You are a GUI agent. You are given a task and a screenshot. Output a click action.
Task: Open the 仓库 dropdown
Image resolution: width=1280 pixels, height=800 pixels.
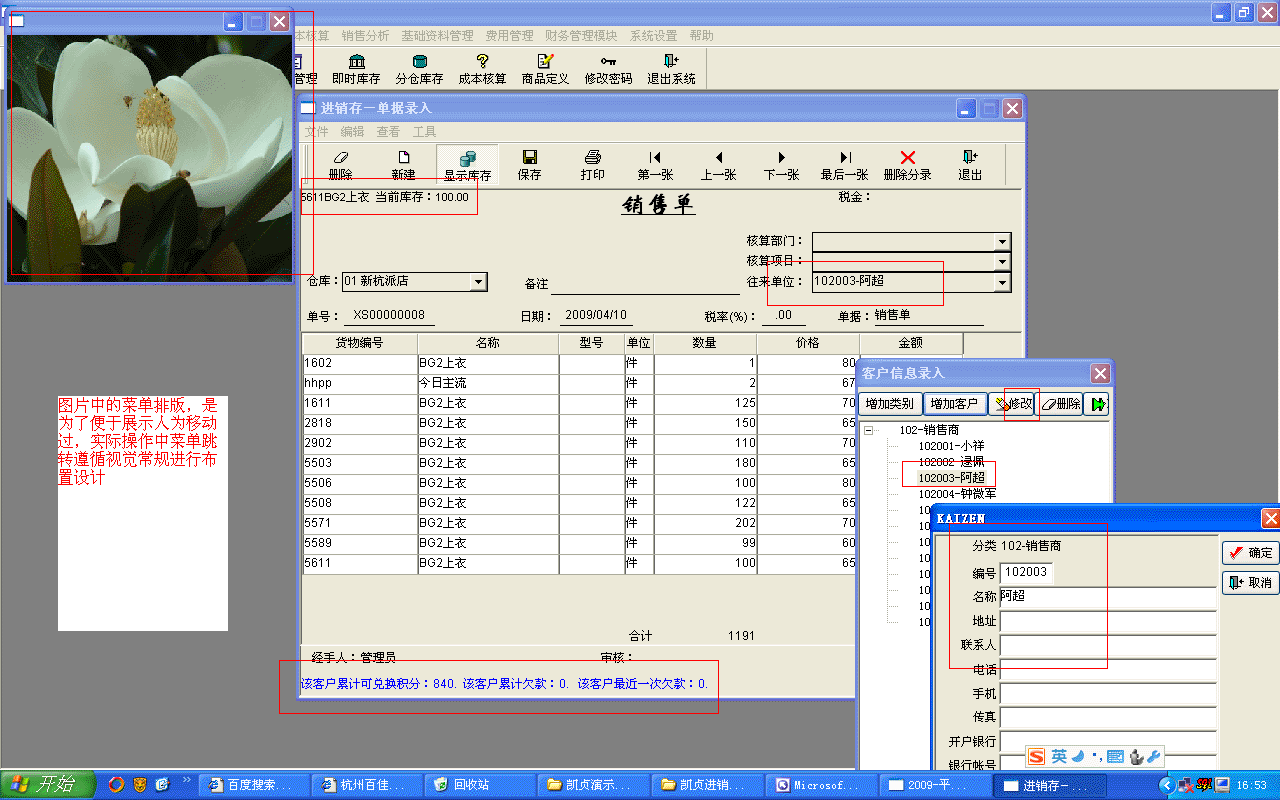[478, 282]
